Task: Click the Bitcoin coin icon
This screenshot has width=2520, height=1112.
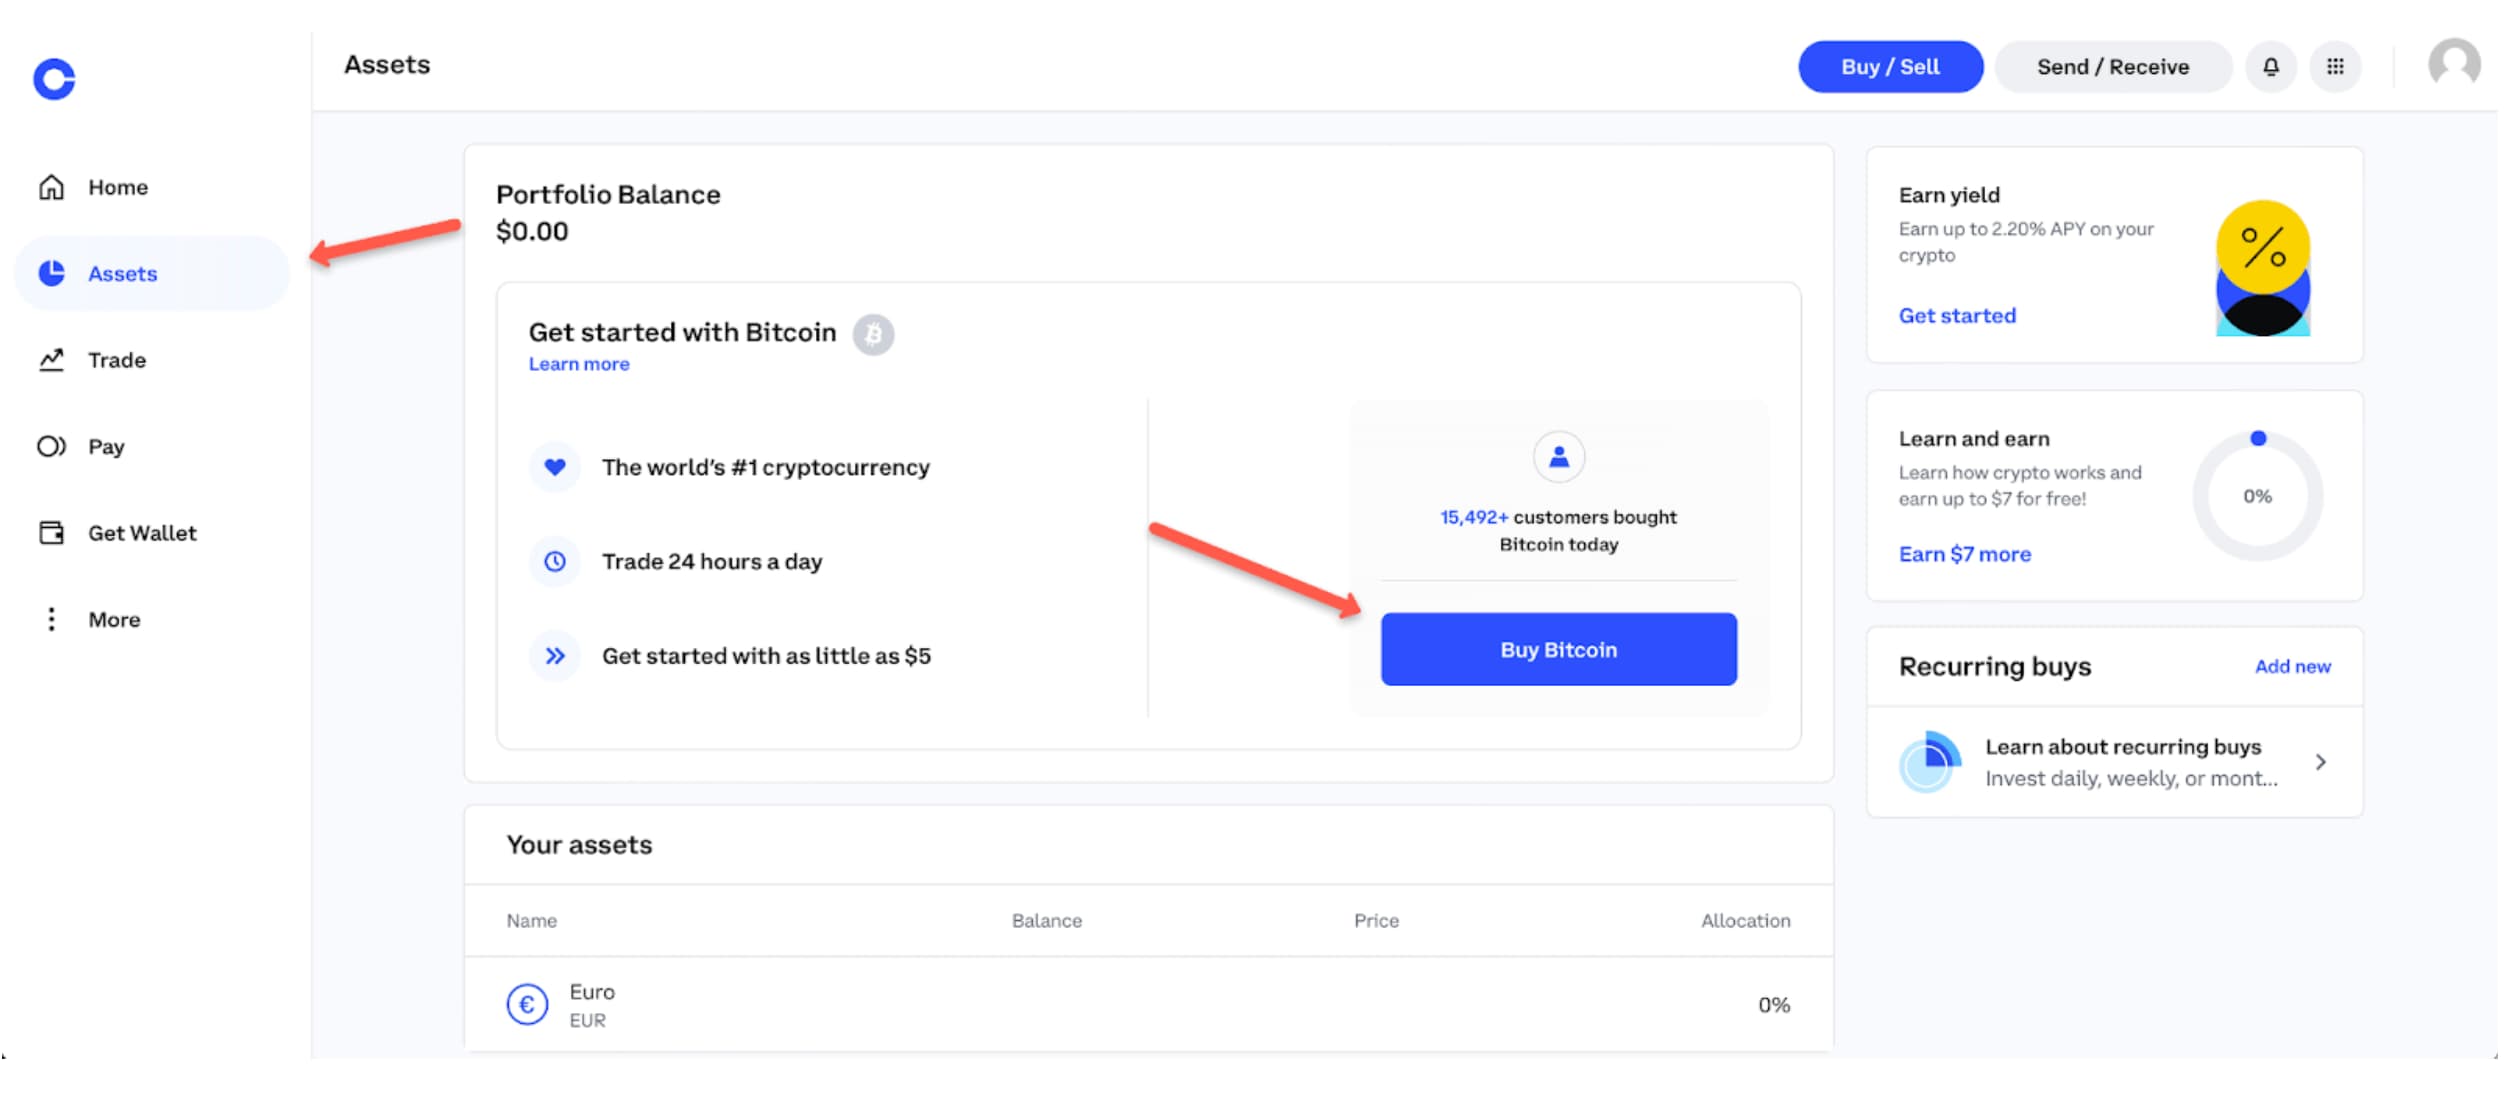Action: click(x=873, y=335)
